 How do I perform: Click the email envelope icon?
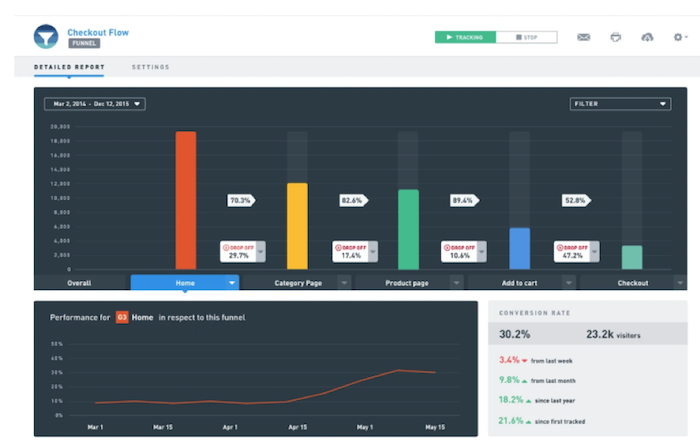point(583,37)
